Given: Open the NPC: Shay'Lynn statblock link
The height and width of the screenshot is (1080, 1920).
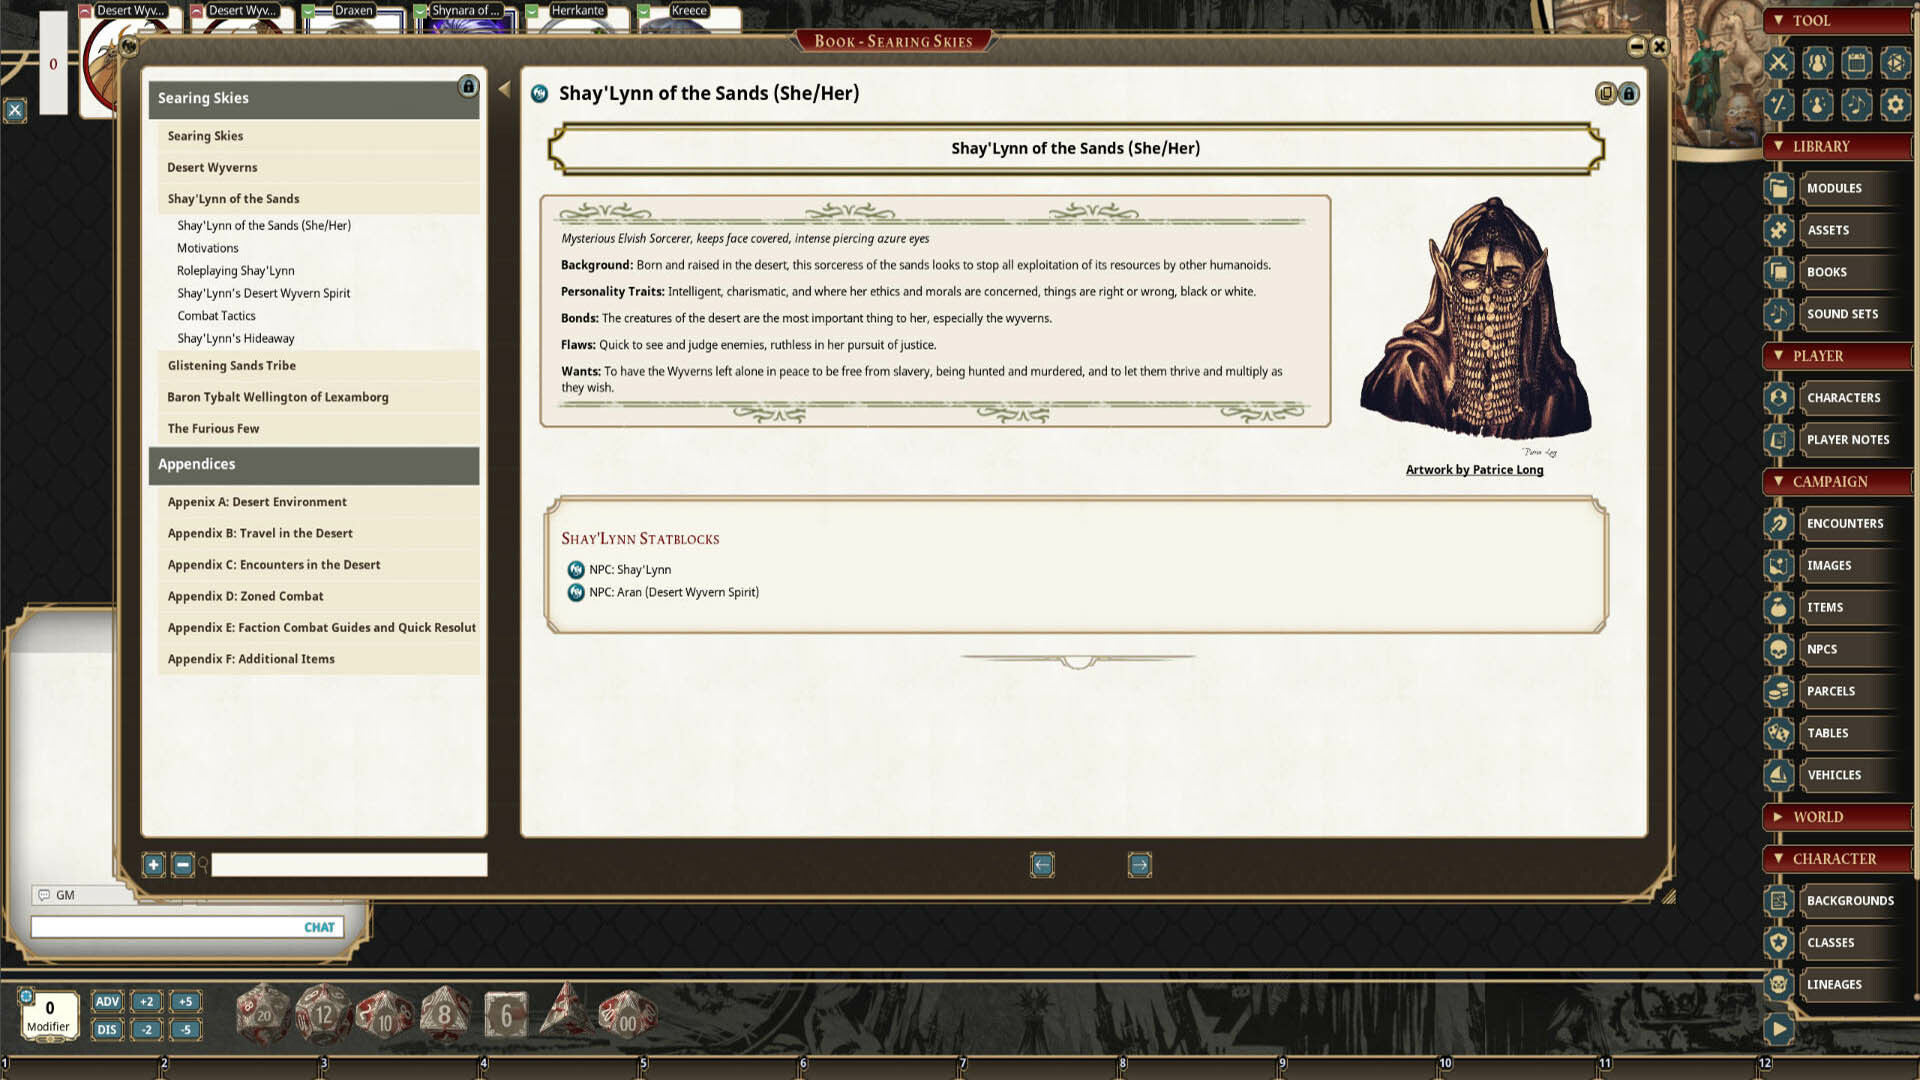Looking at the screenshot, I should pyautogui.click(x=629, y=569).
